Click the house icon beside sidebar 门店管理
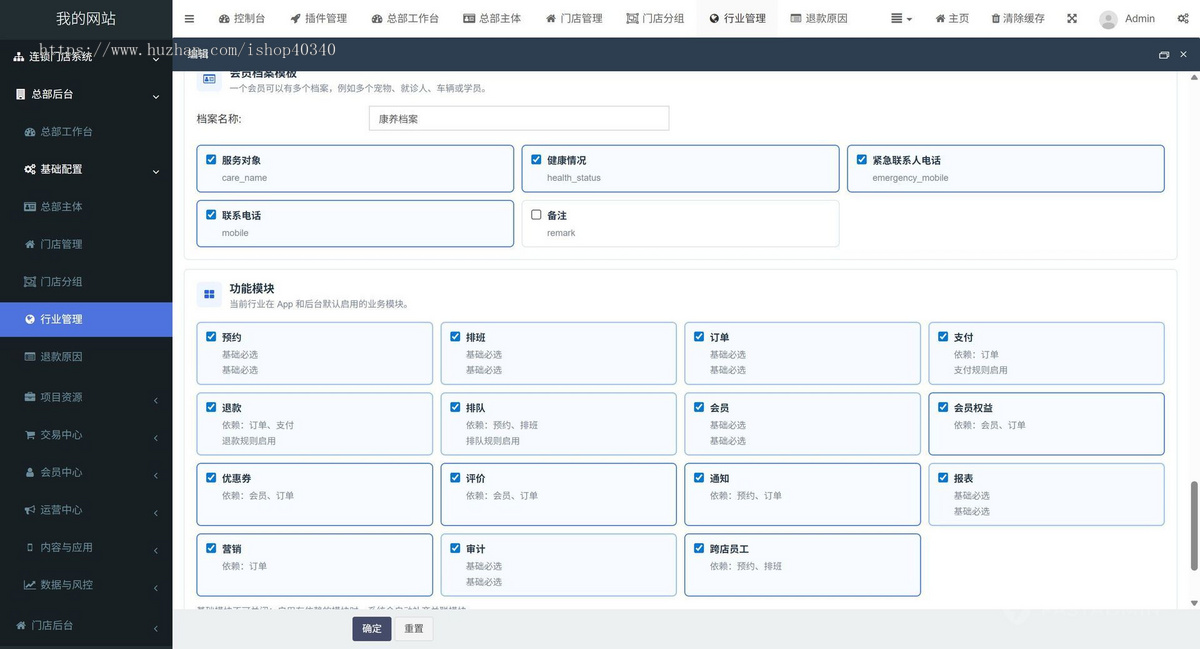 click(x=30, y=244)
